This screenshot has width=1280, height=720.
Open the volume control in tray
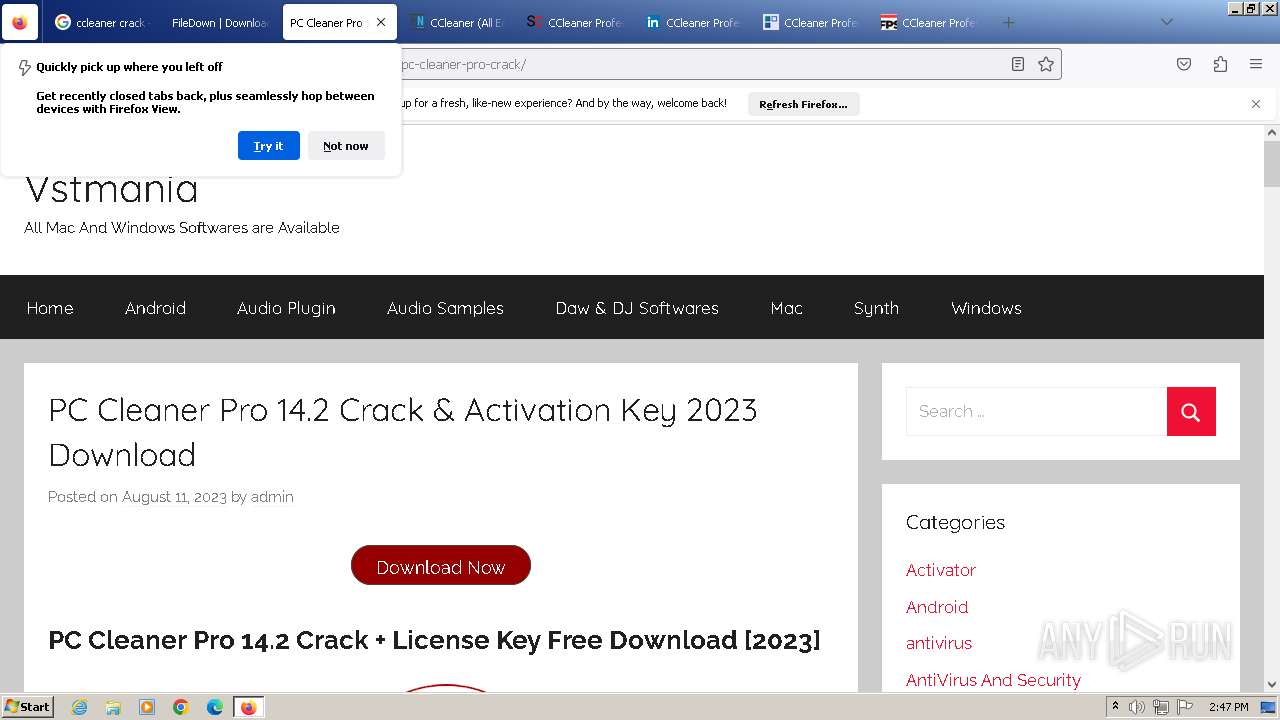point(1137,707)
